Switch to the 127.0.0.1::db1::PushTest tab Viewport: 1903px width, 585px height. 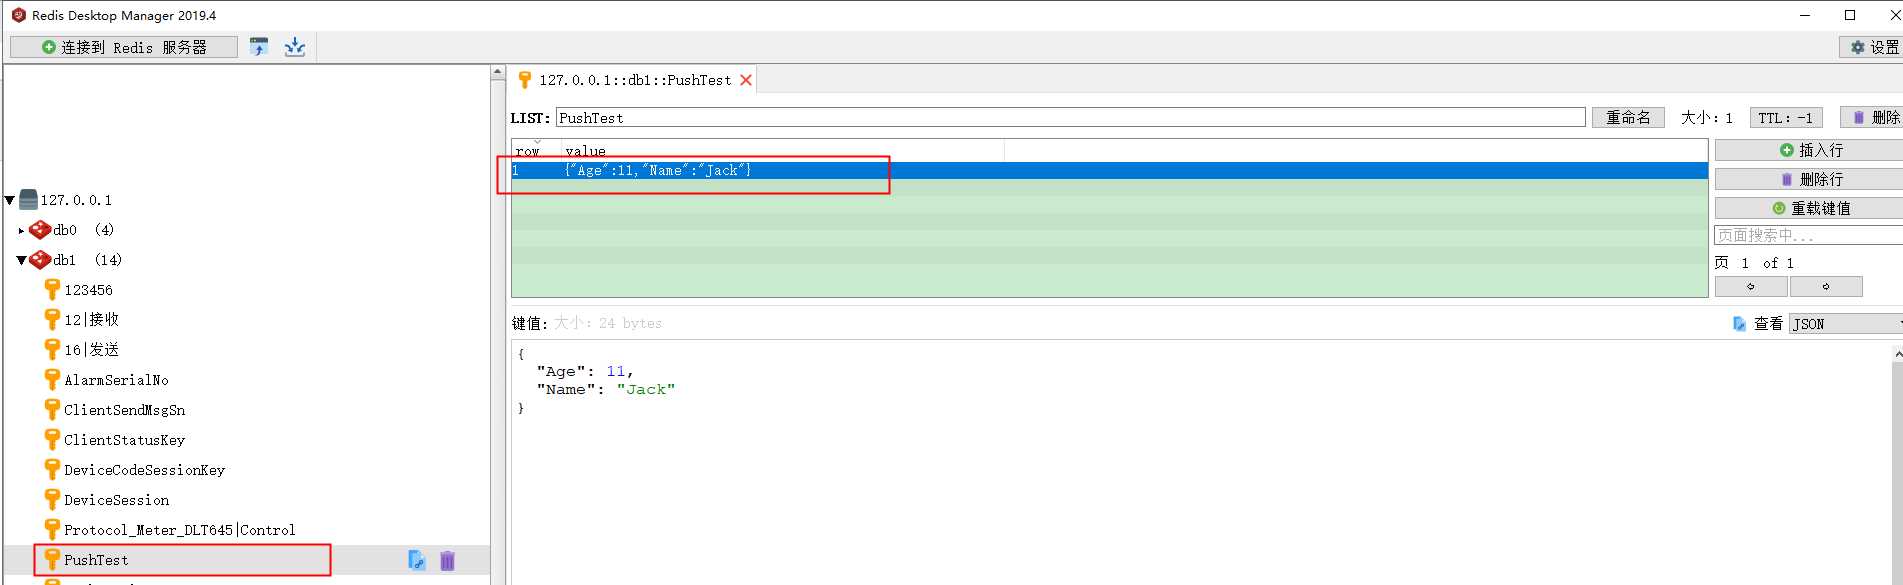click(x=635, y=80)
